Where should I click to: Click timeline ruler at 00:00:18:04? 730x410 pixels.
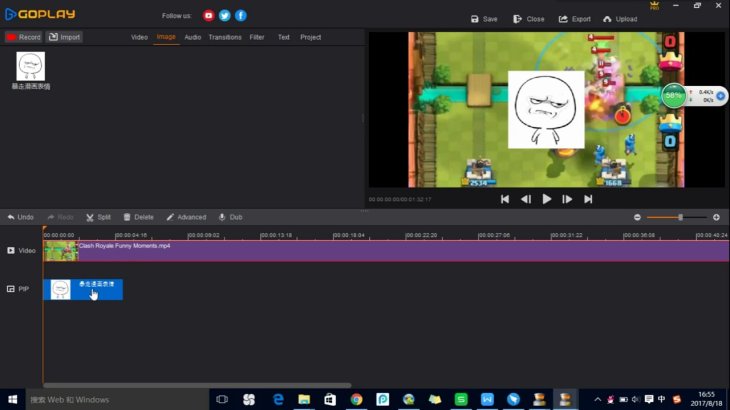[348, 235]
